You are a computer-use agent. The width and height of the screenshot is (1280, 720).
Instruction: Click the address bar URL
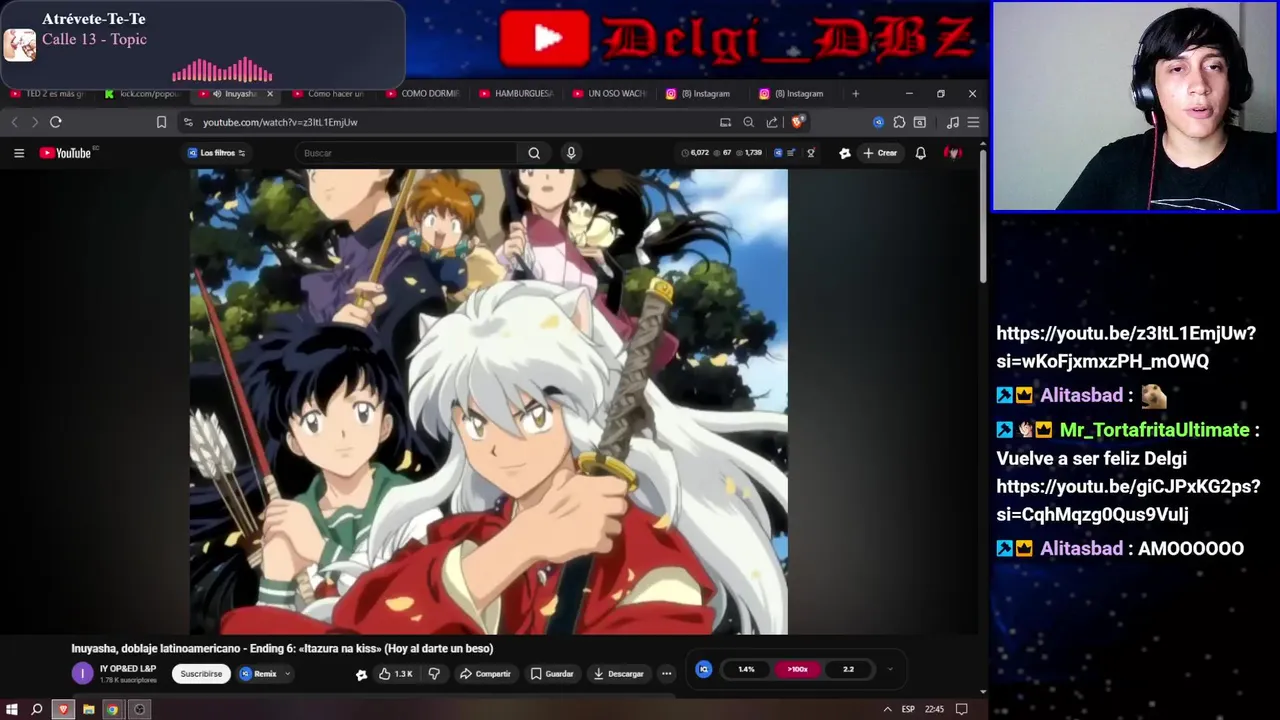[280, 122]
